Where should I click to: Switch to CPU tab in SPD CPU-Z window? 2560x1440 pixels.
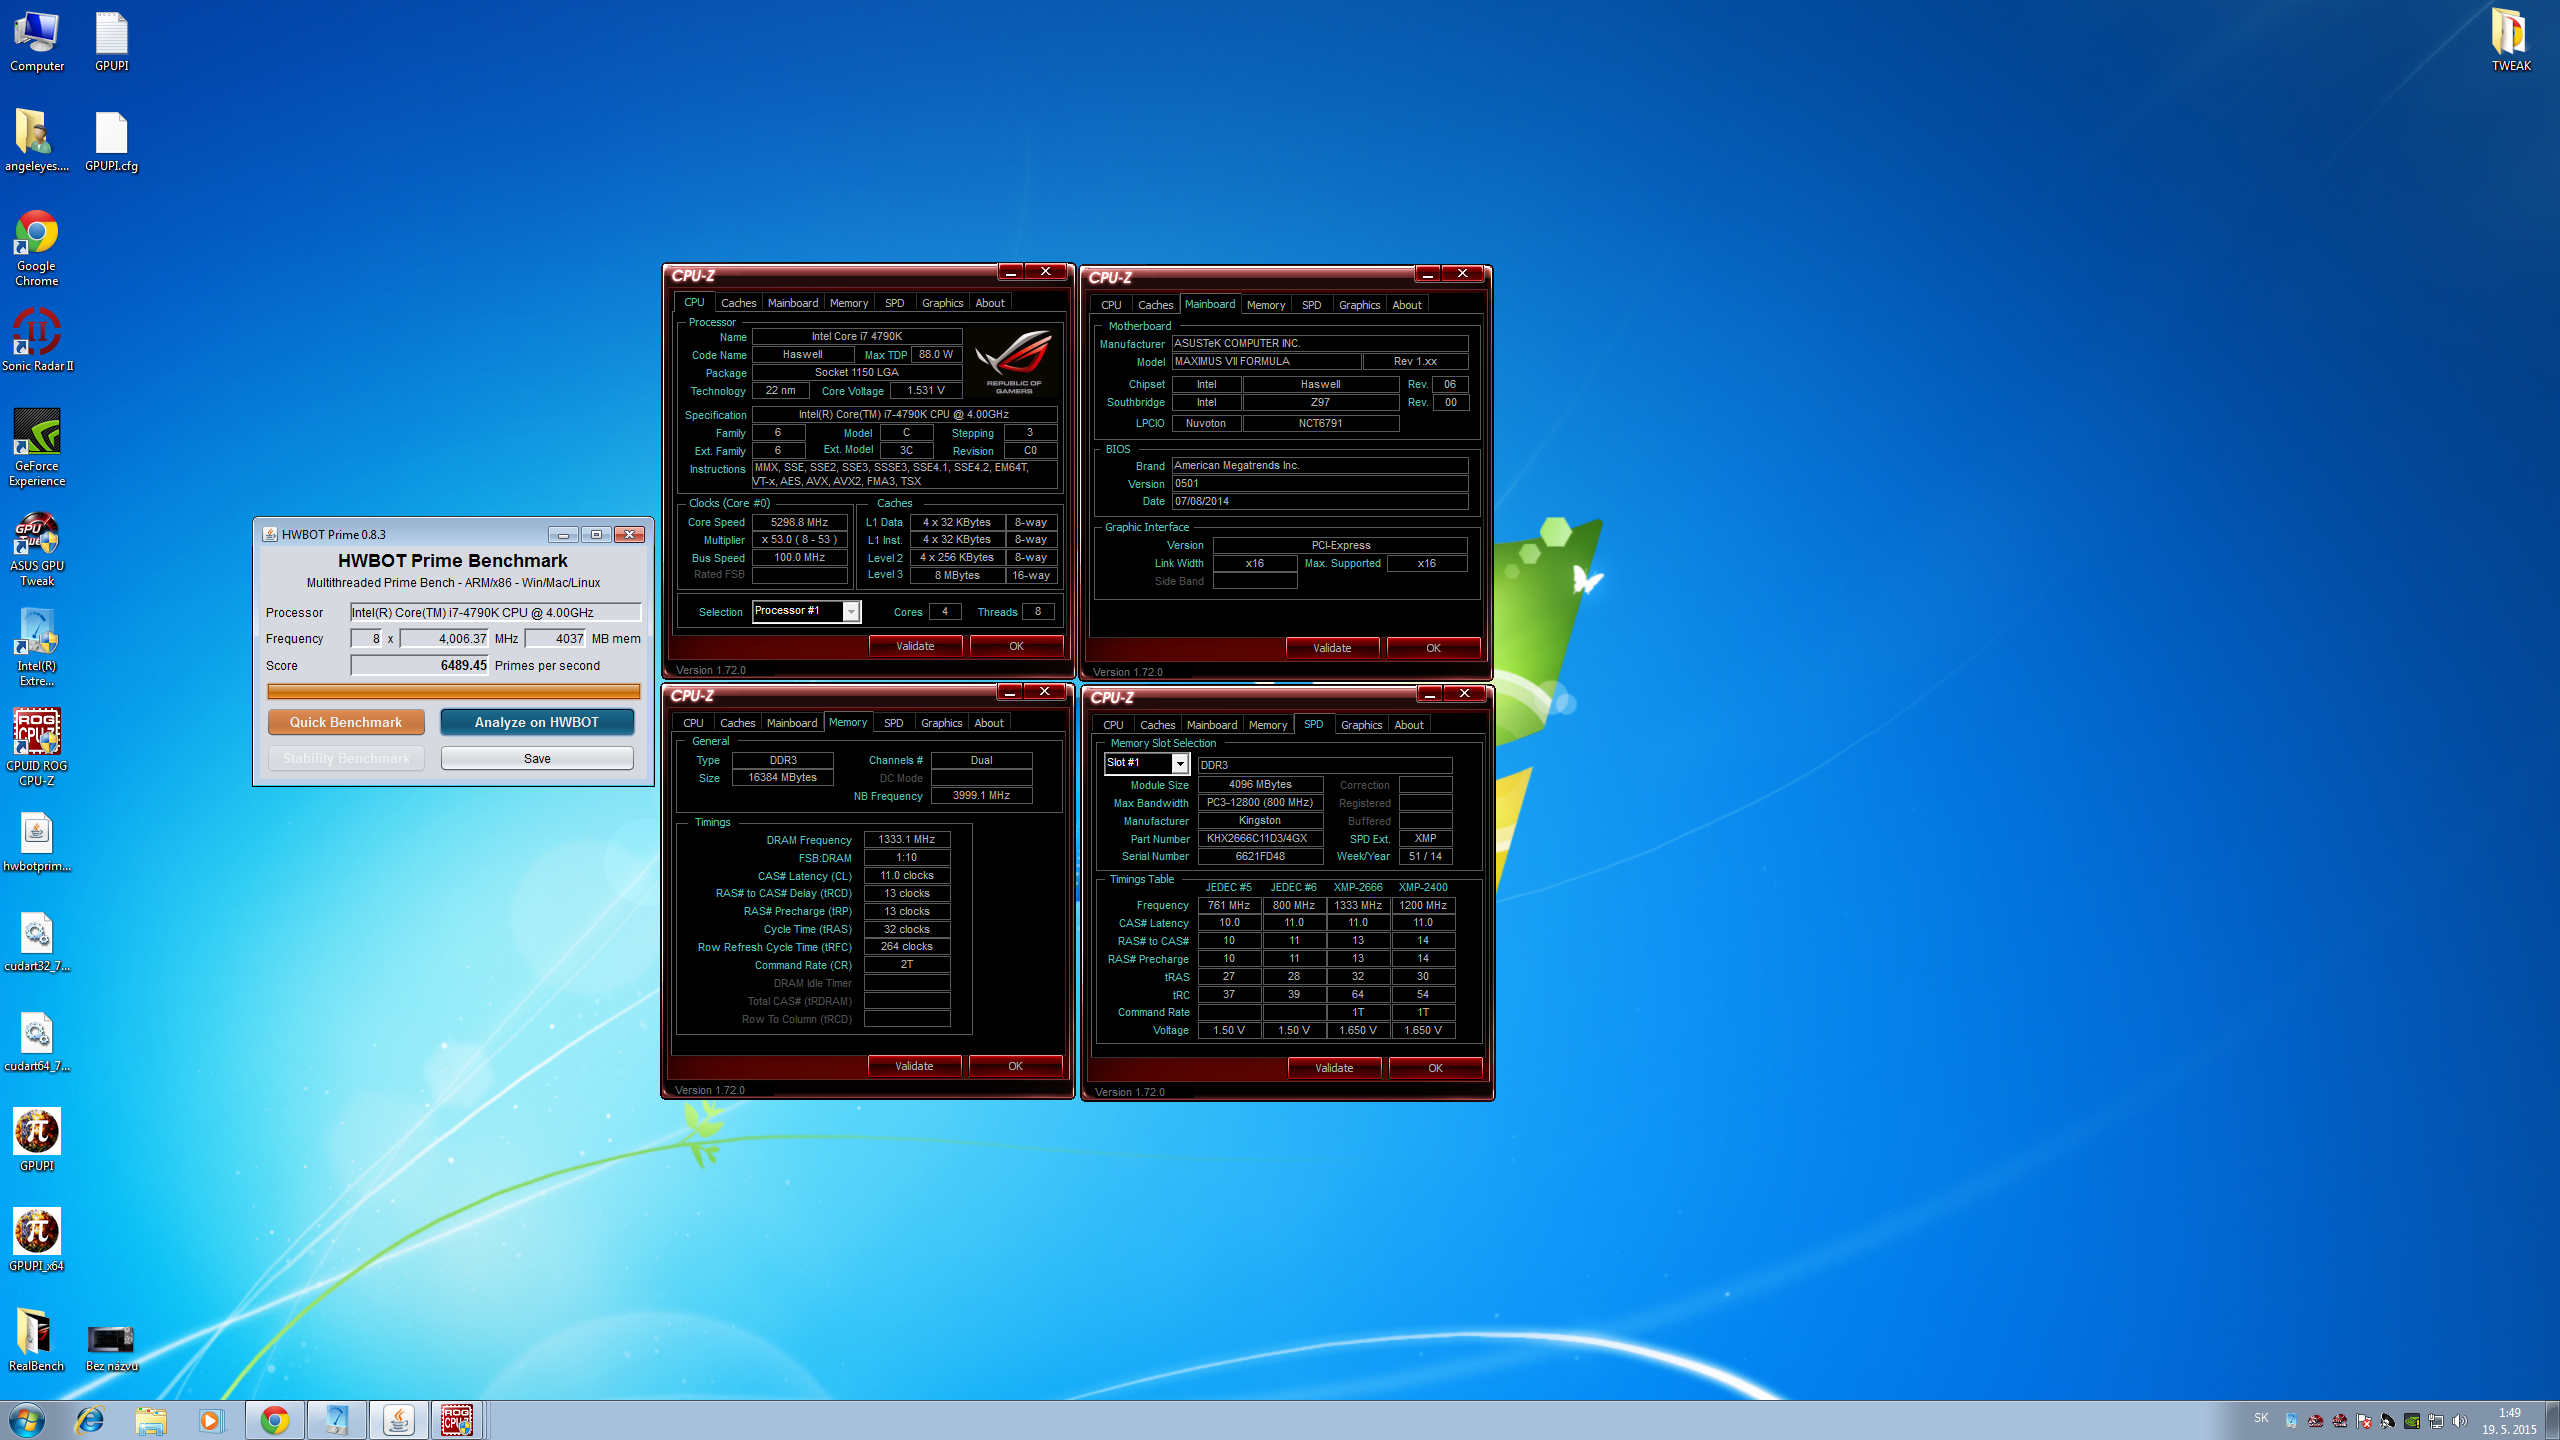(1113, 725)
